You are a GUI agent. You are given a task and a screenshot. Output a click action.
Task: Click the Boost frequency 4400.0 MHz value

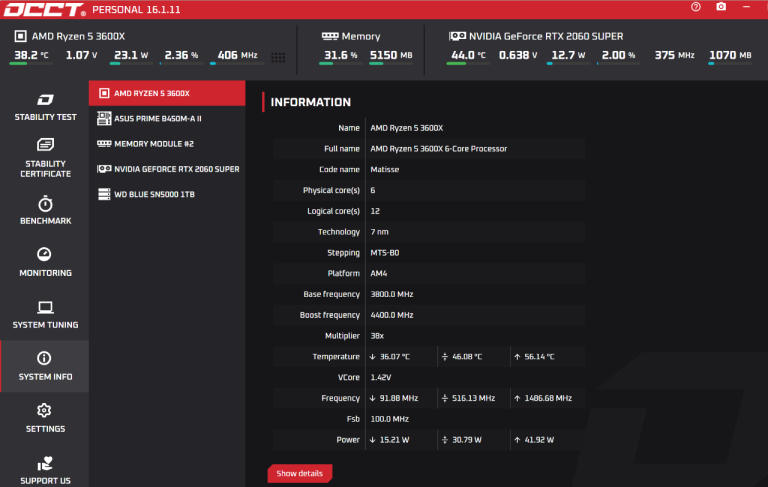(x=392, y=315)
